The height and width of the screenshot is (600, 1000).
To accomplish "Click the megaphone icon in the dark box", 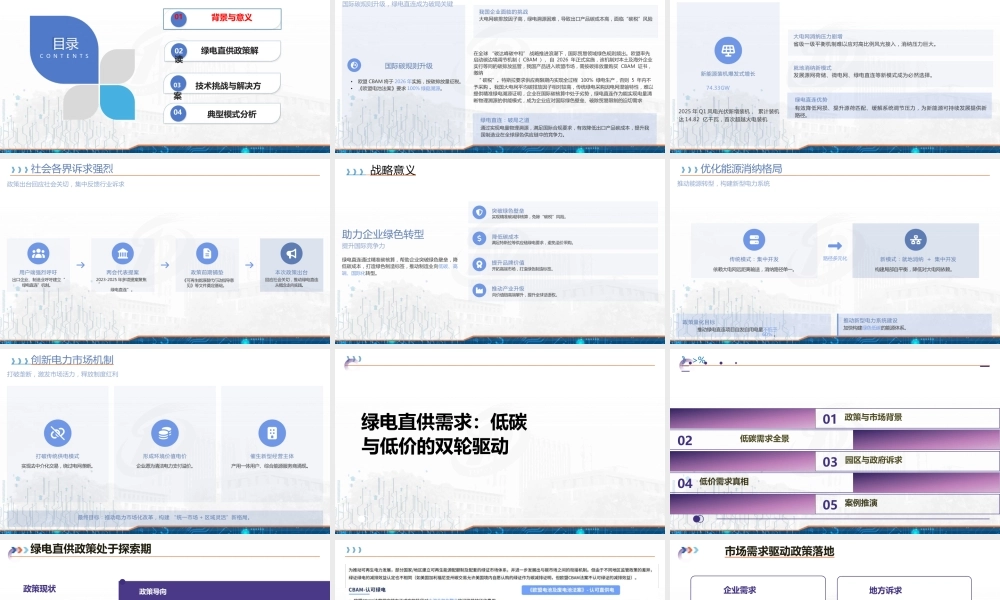I will coord(291,253).
